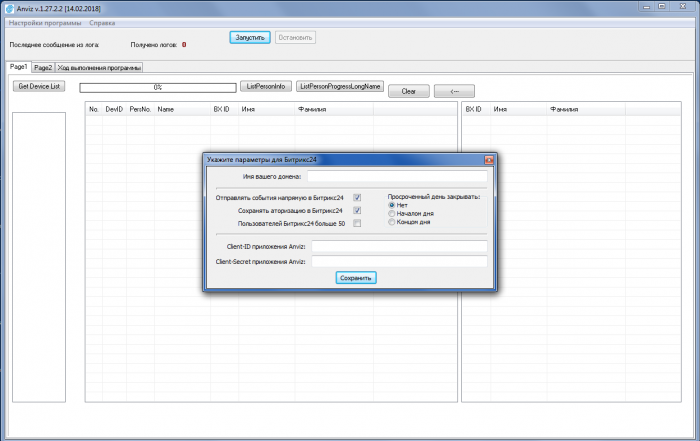Click the Получено логов counter value 0
This screenshot has height=441, width=700.
click(184, 45)
